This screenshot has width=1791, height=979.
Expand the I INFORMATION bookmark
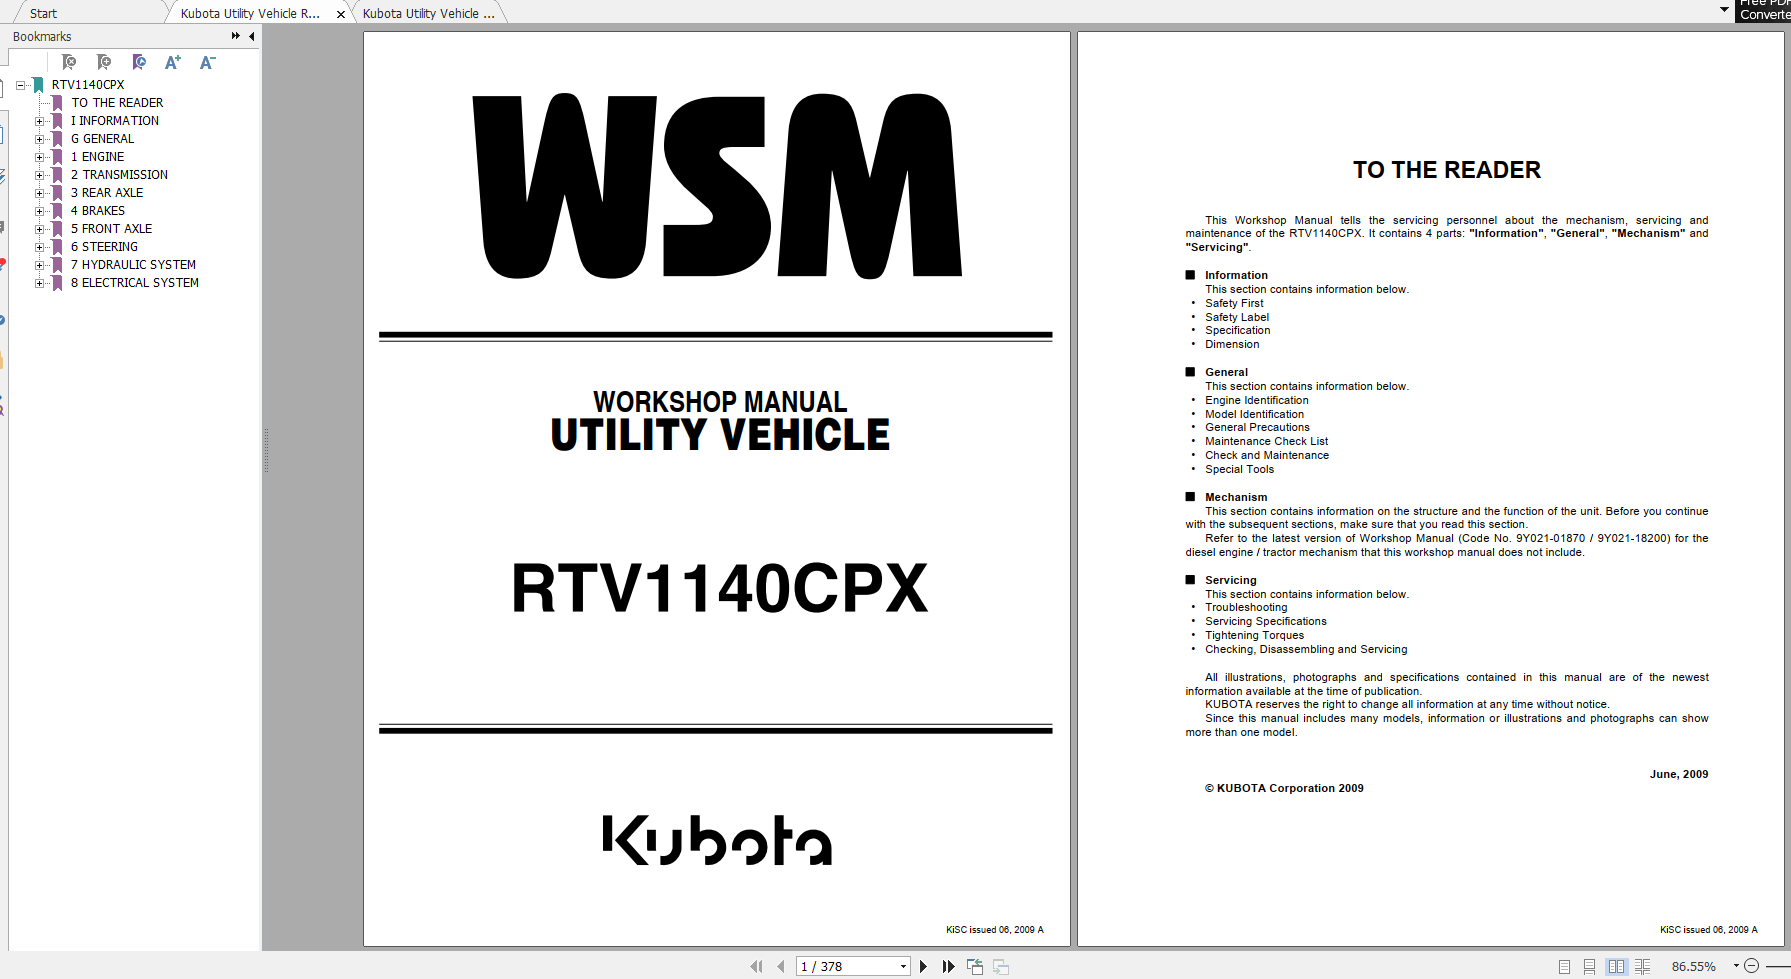pyautogui.click(x=40, y=121)
